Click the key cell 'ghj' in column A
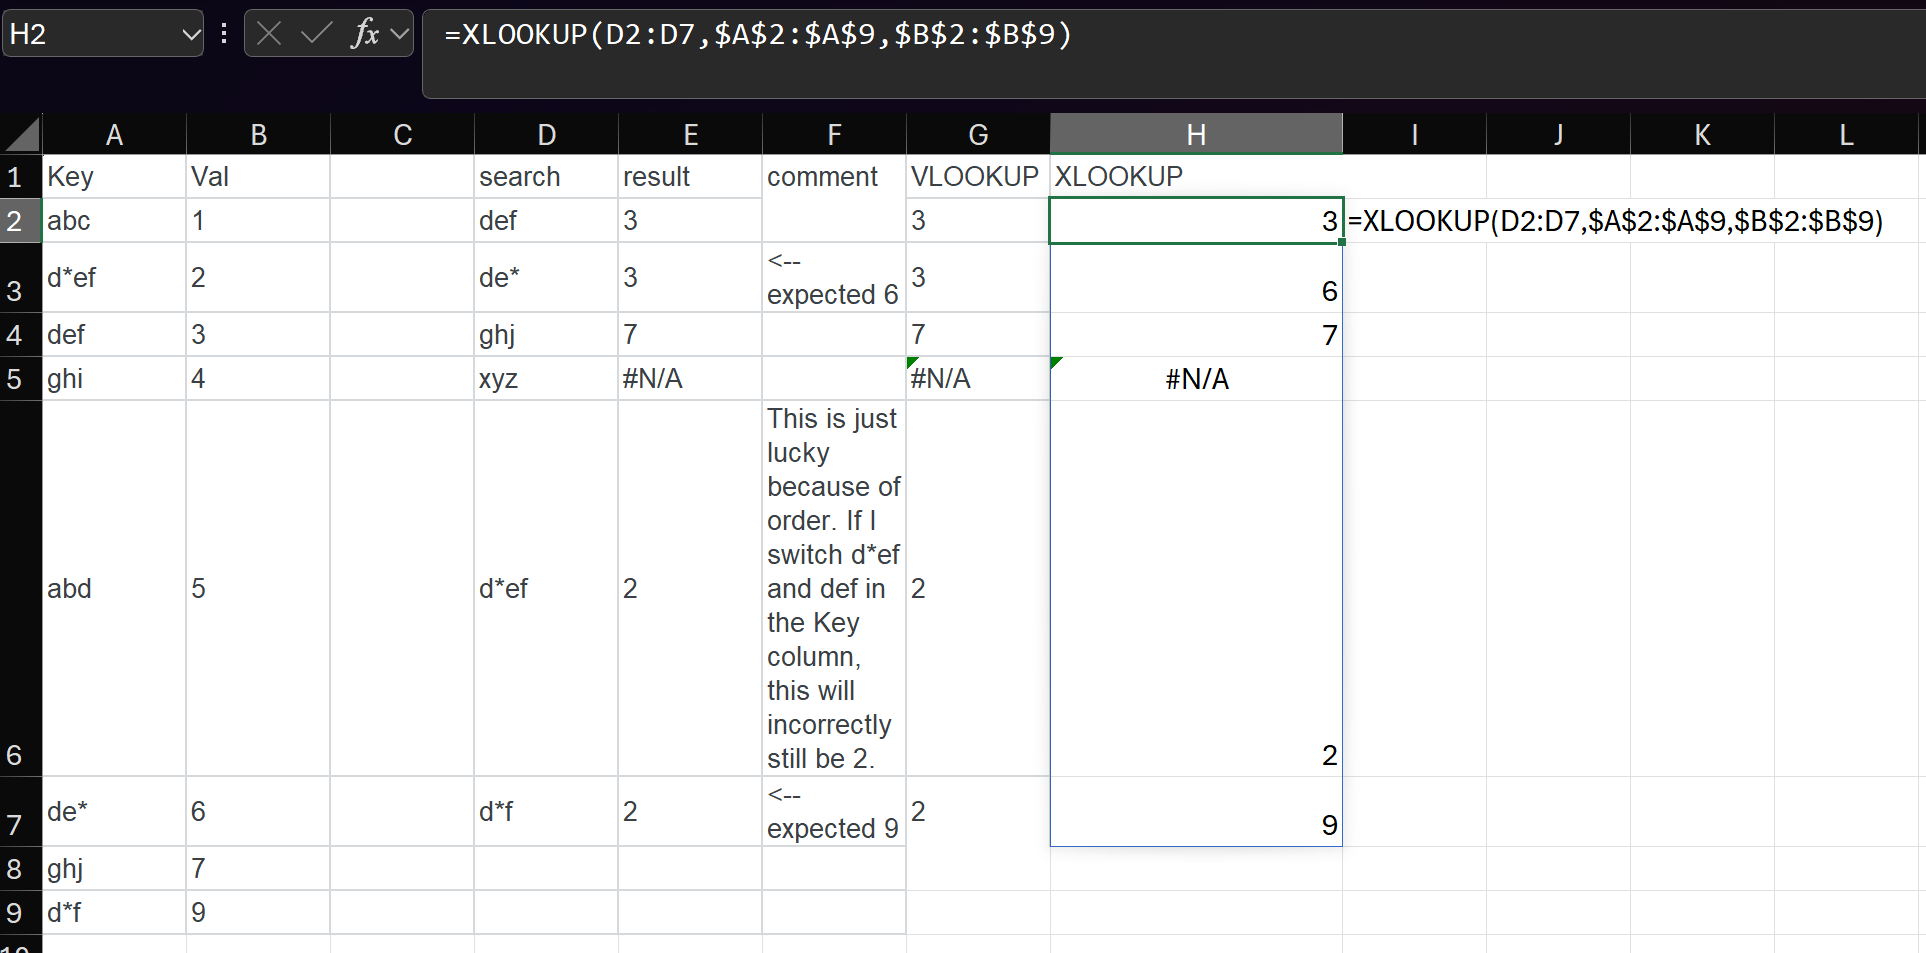 pyautogui.click(x=114, y=869)
